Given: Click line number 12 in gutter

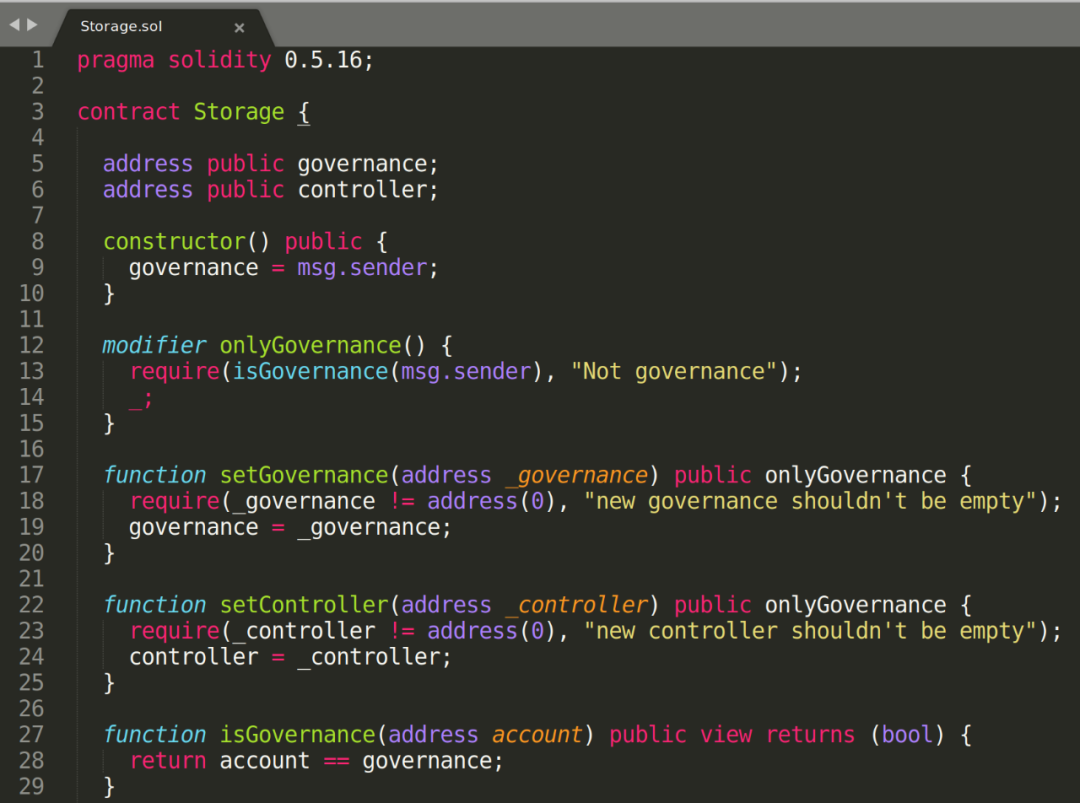Looking at the screenshot, I should pos(32,345).
